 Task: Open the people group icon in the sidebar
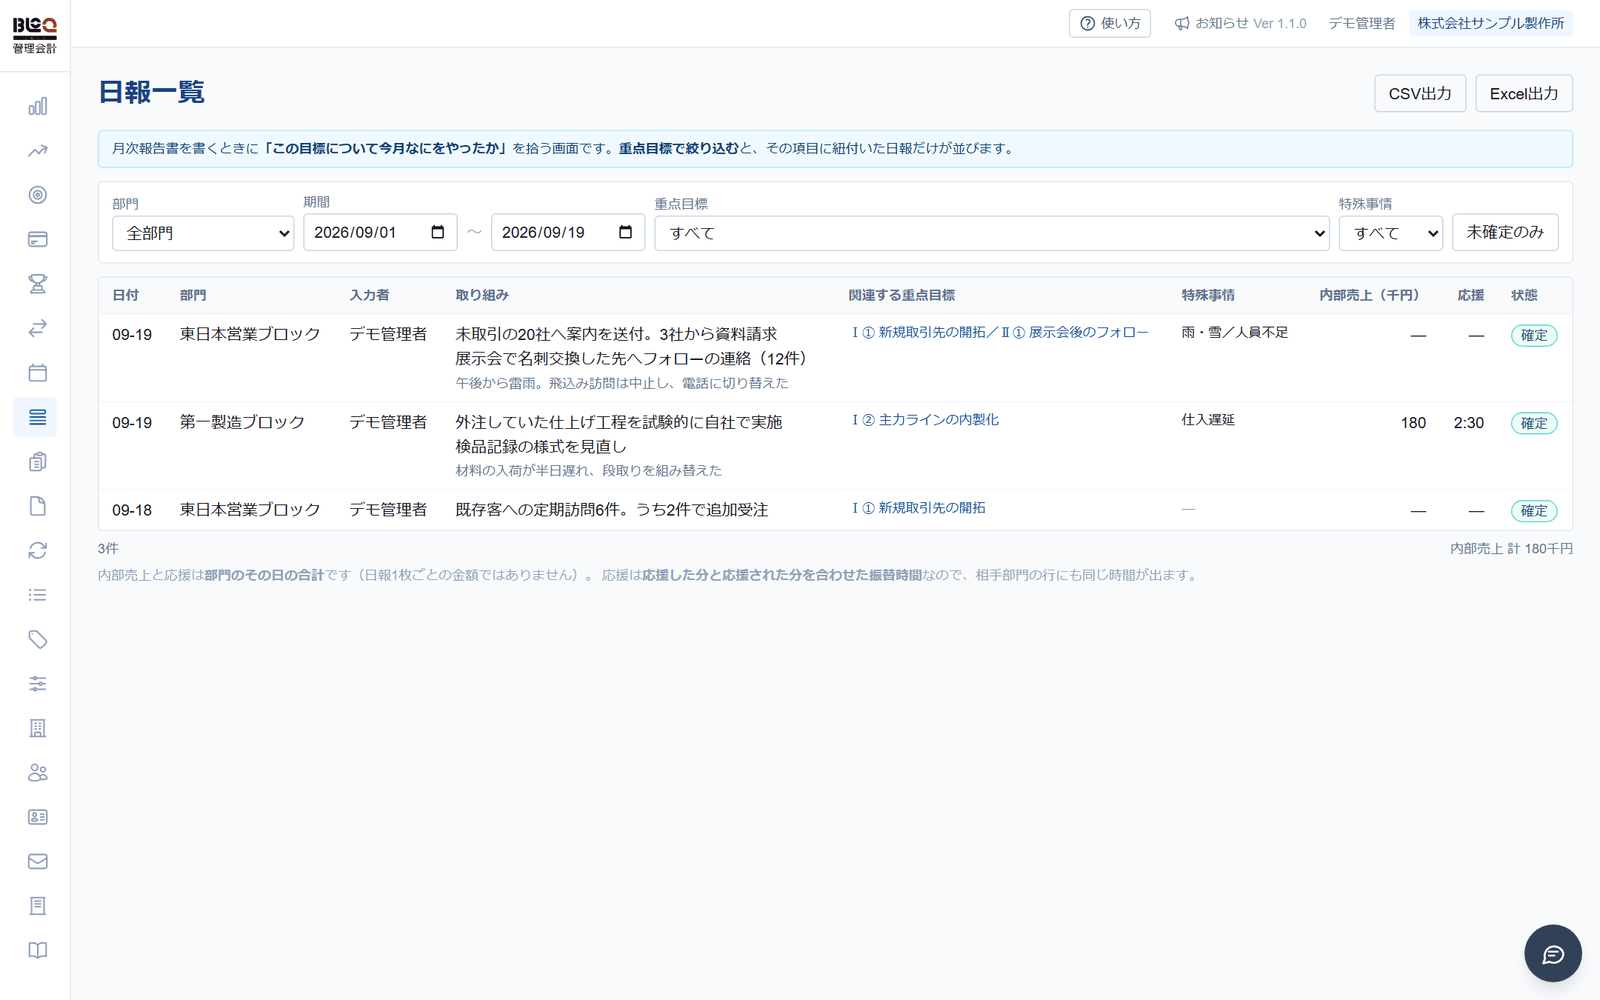coord(37,773)
